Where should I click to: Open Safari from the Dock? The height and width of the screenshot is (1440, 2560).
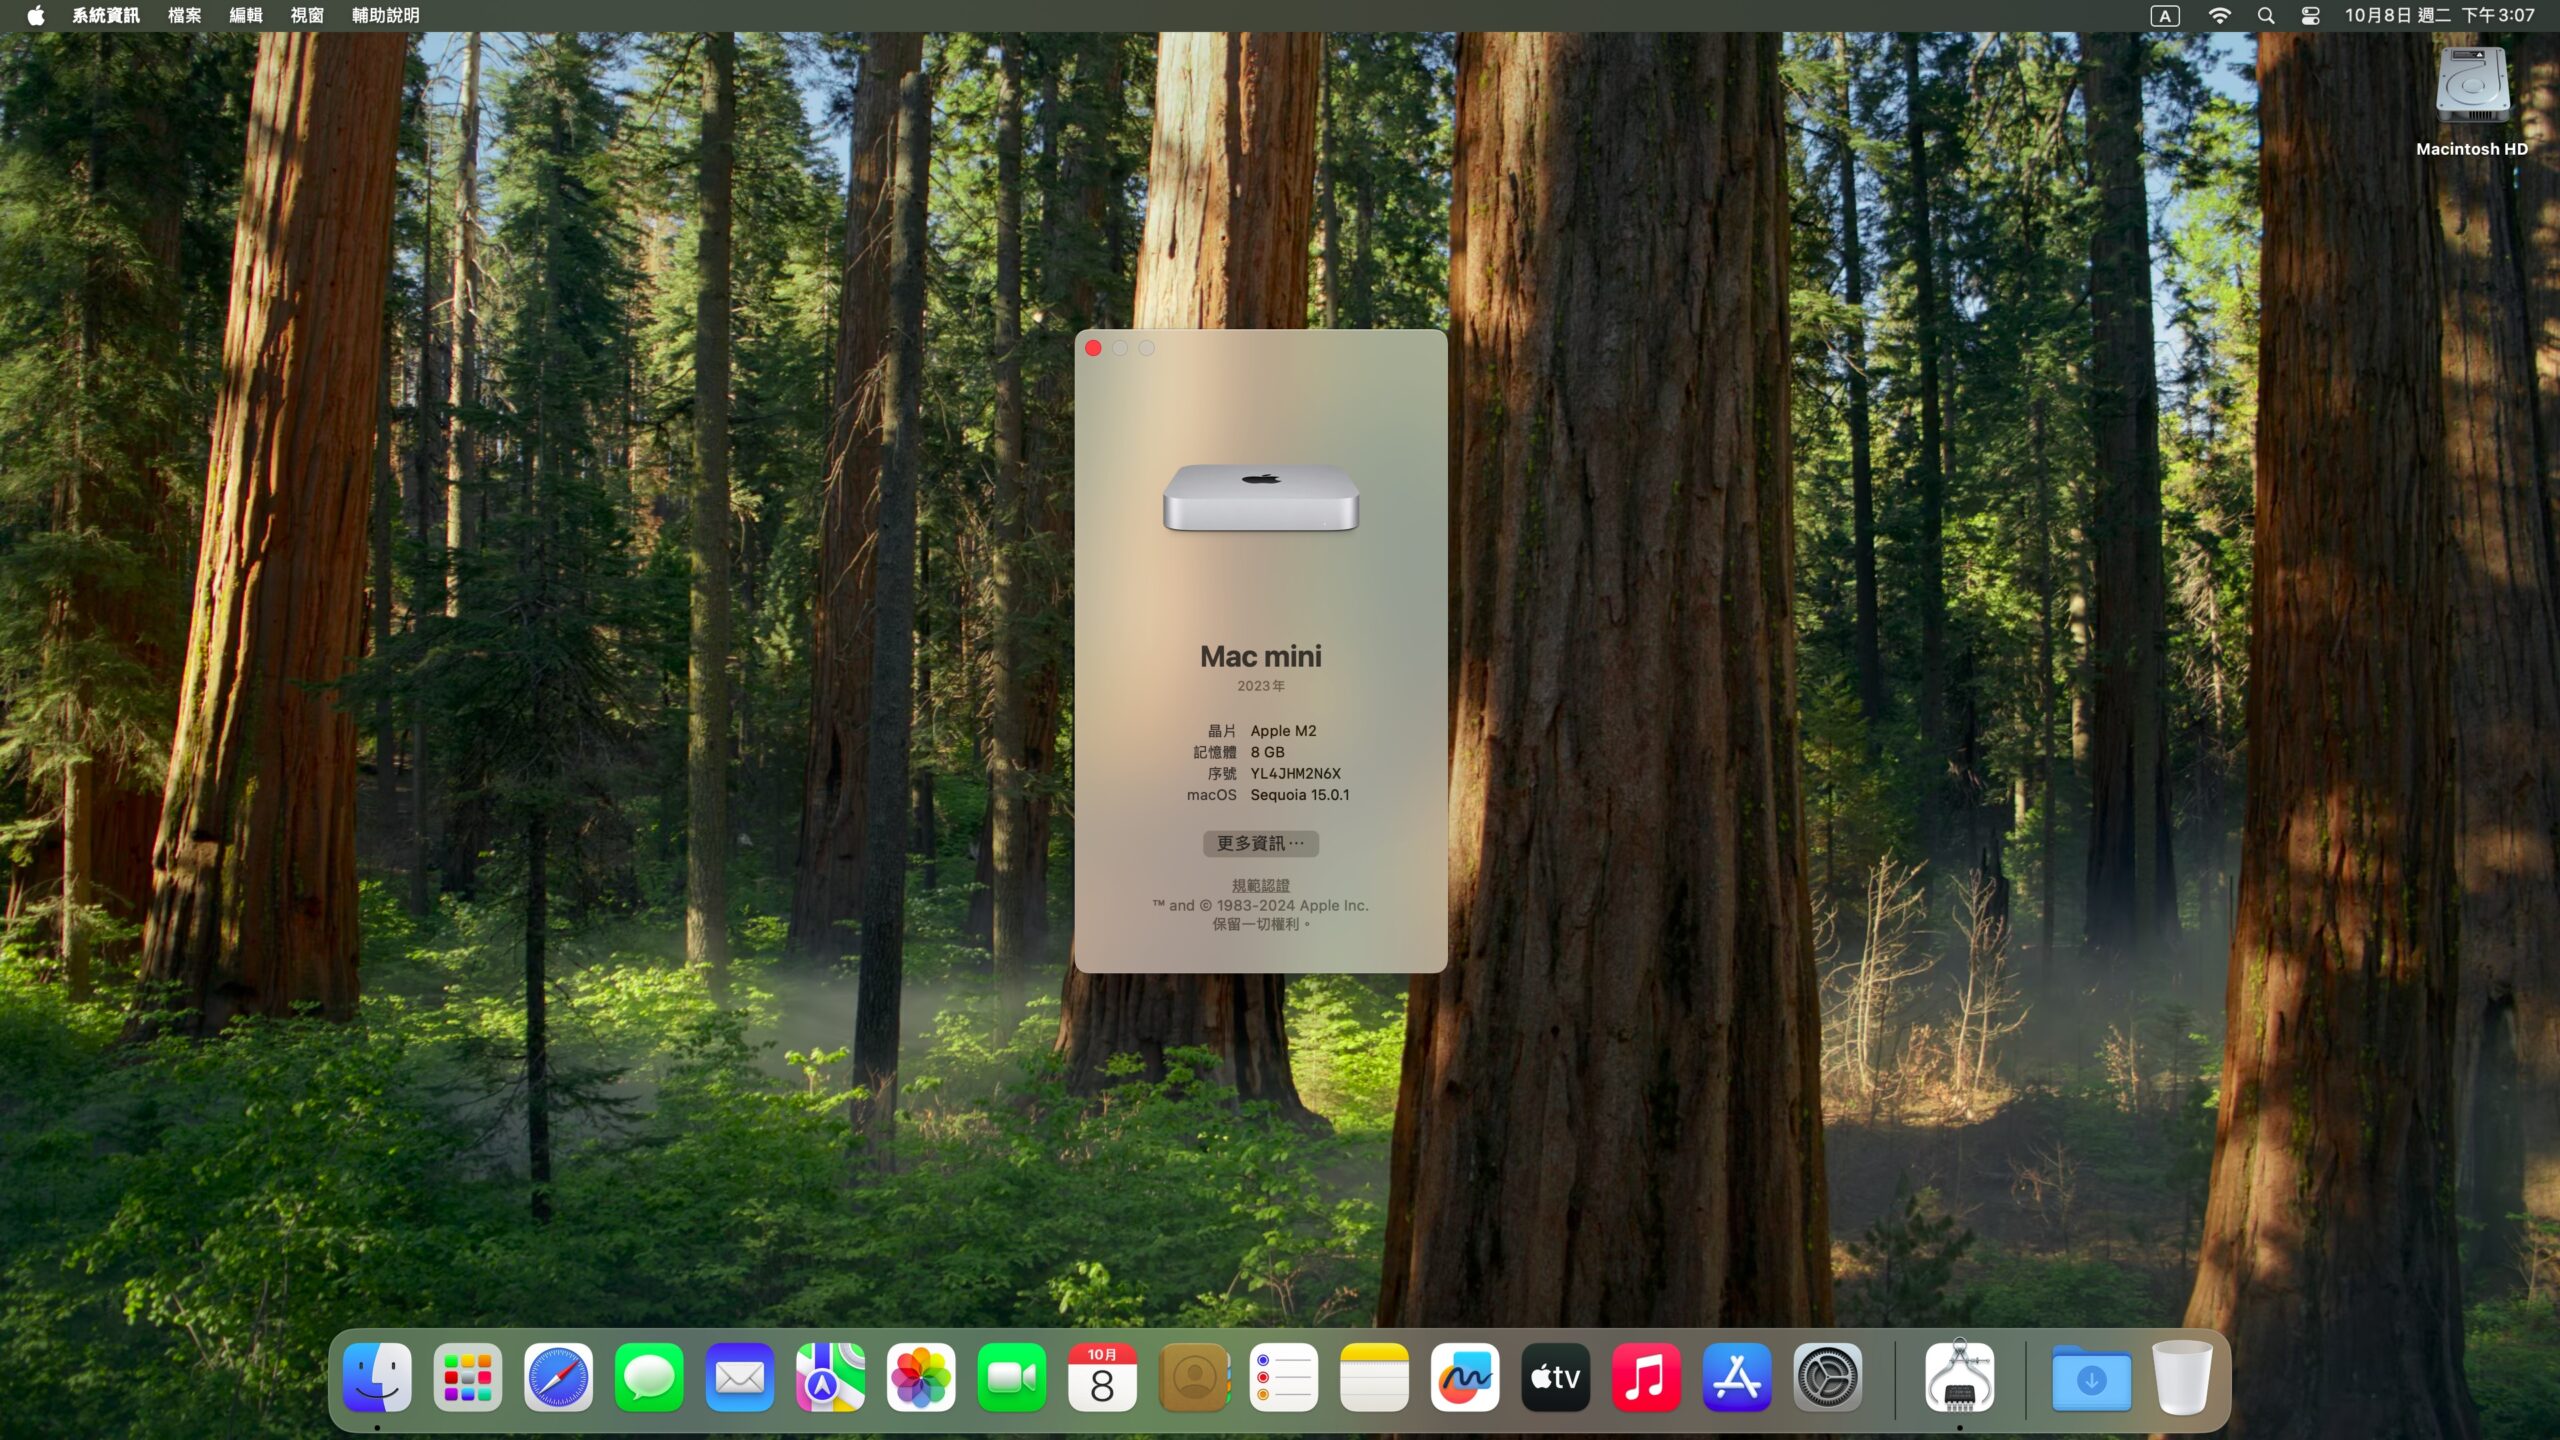point(558,1378)
